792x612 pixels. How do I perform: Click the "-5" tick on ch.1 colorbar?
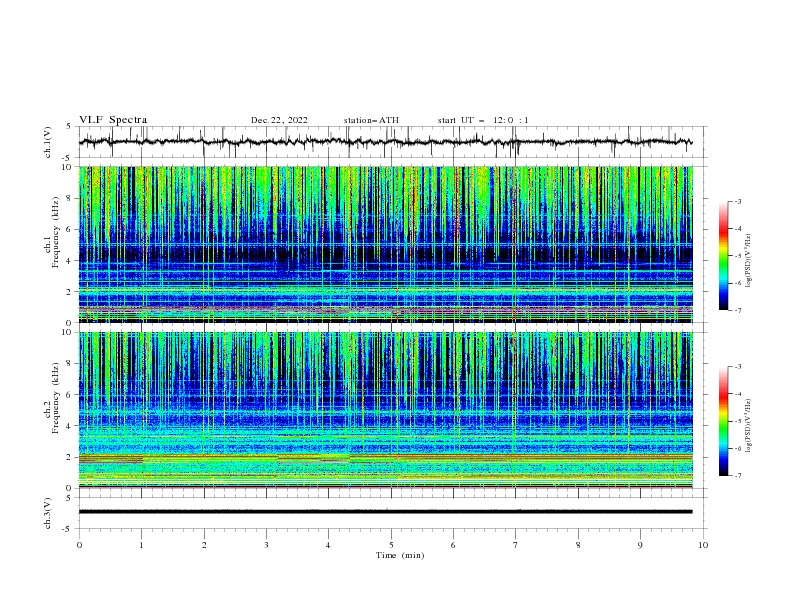(x=737, y=256)
